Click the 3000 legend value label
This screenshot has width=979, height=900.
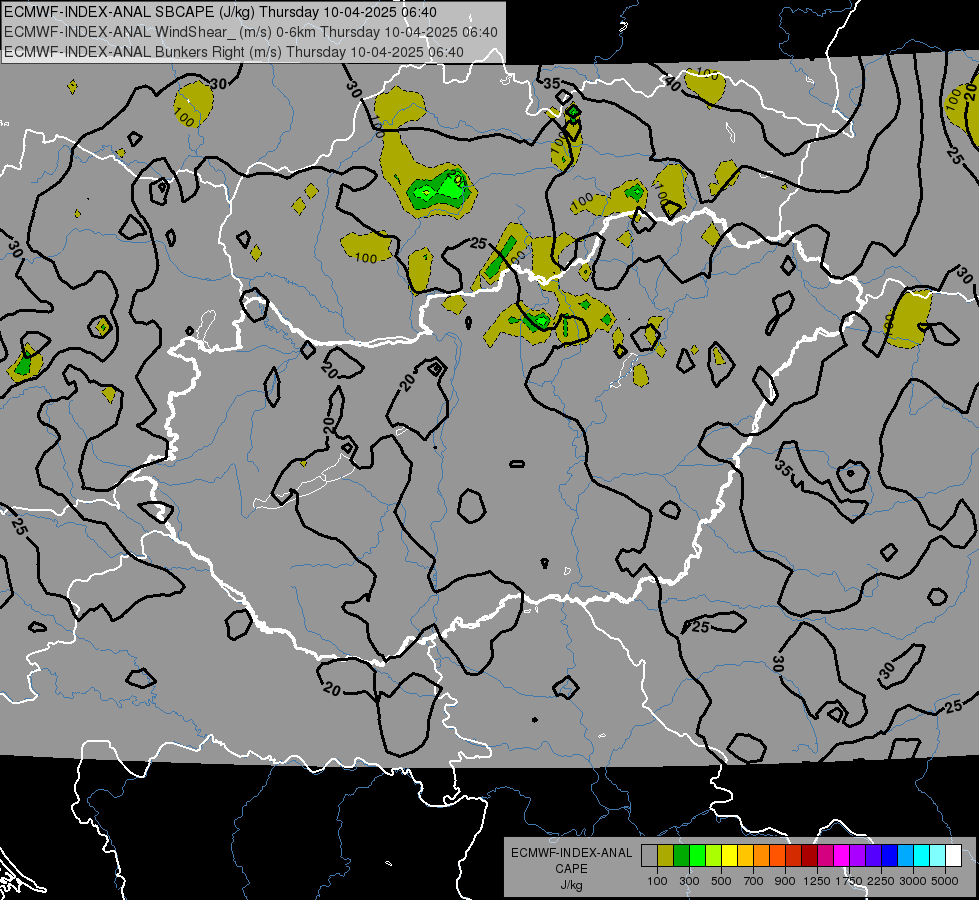(x=913, y=881)
